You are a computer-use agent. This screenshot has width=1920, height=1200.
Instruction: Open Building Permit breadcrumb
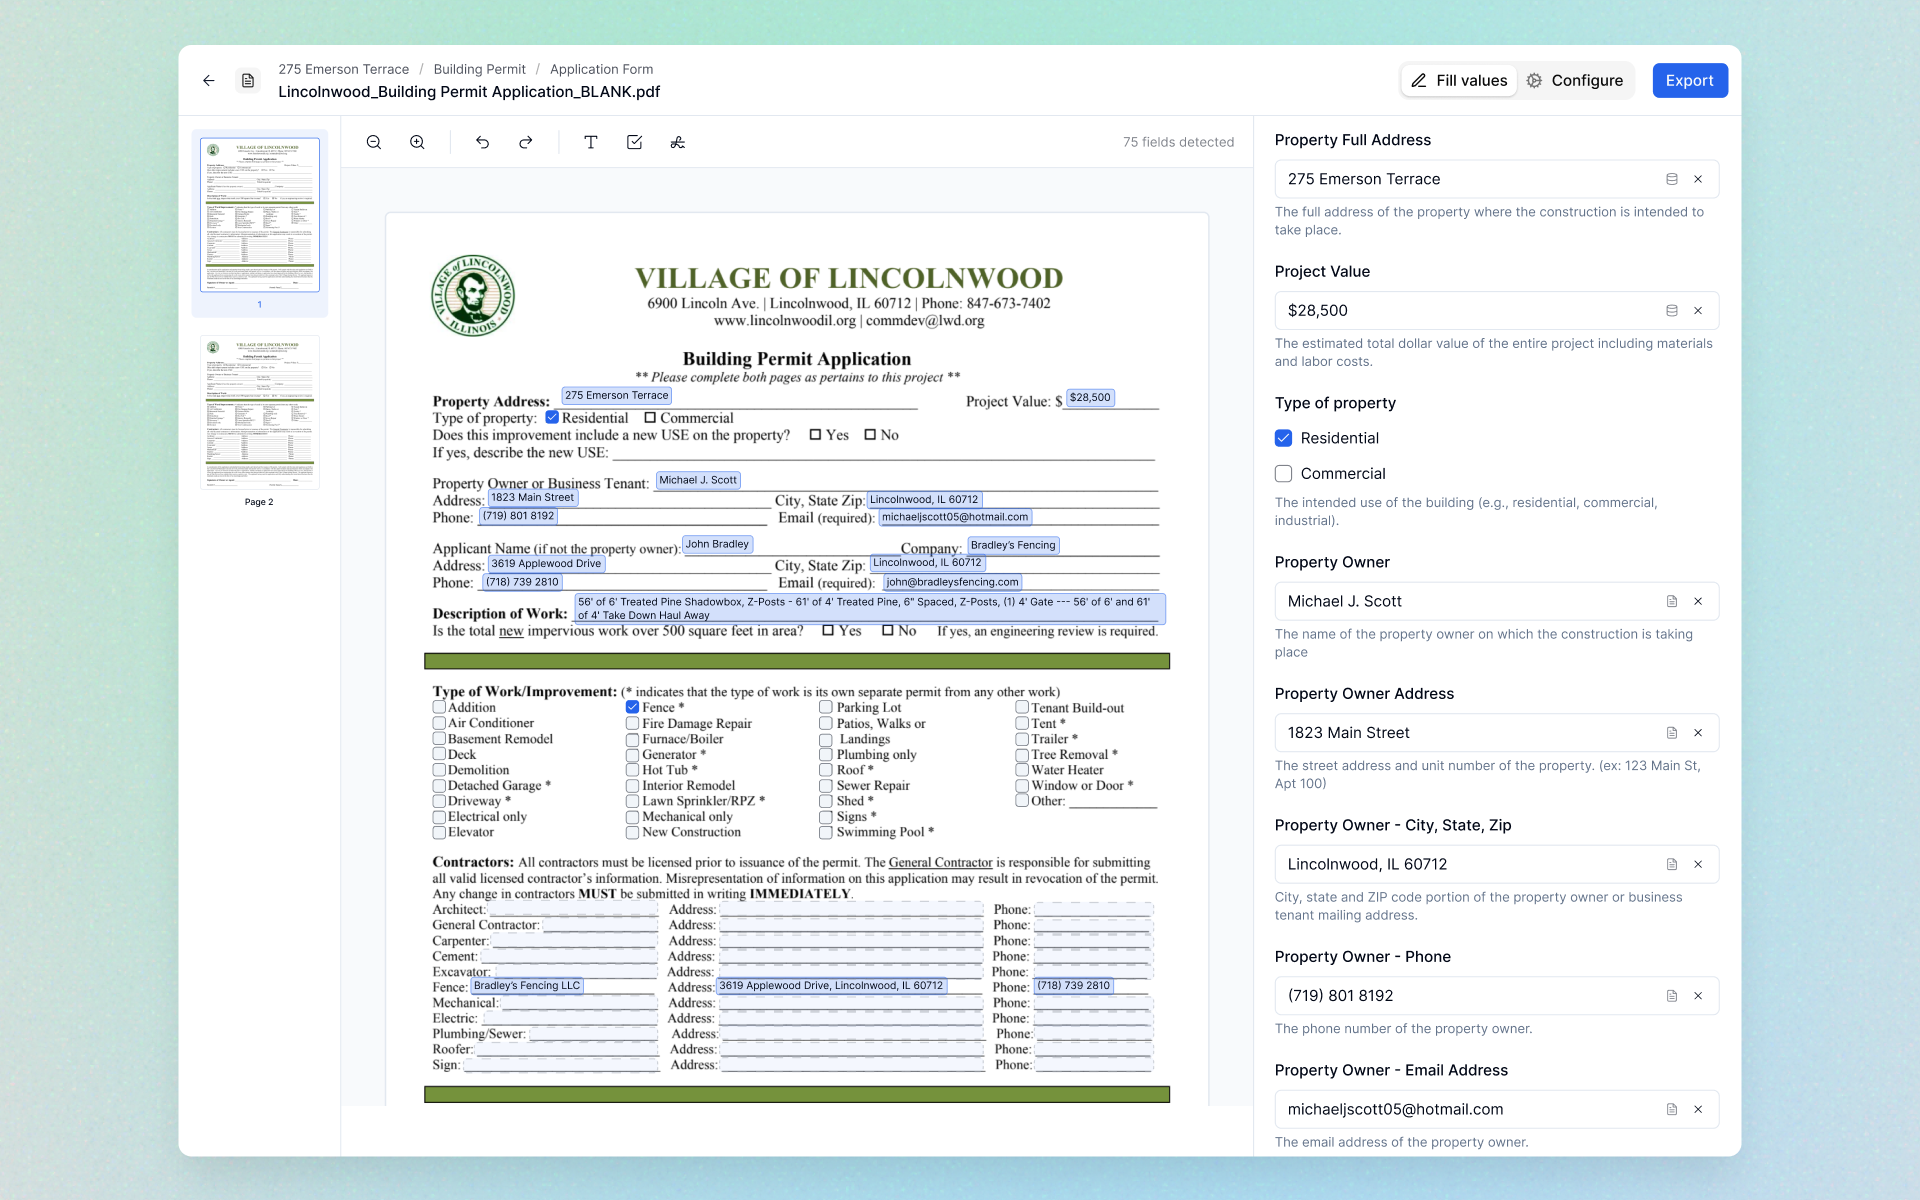click(479, 69)
